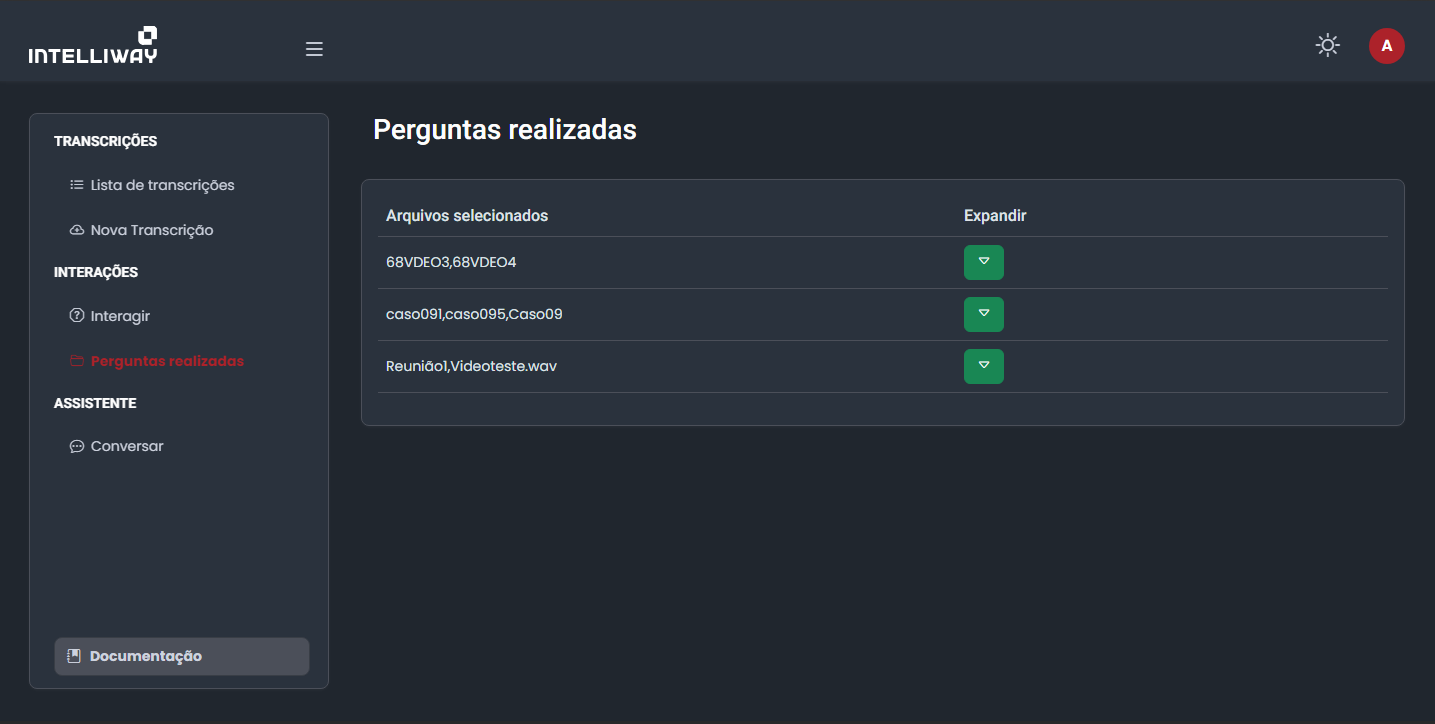Click the chat bubble icon beside Conversar
This screenshot has width=1435, height=724.
[77, 447]
